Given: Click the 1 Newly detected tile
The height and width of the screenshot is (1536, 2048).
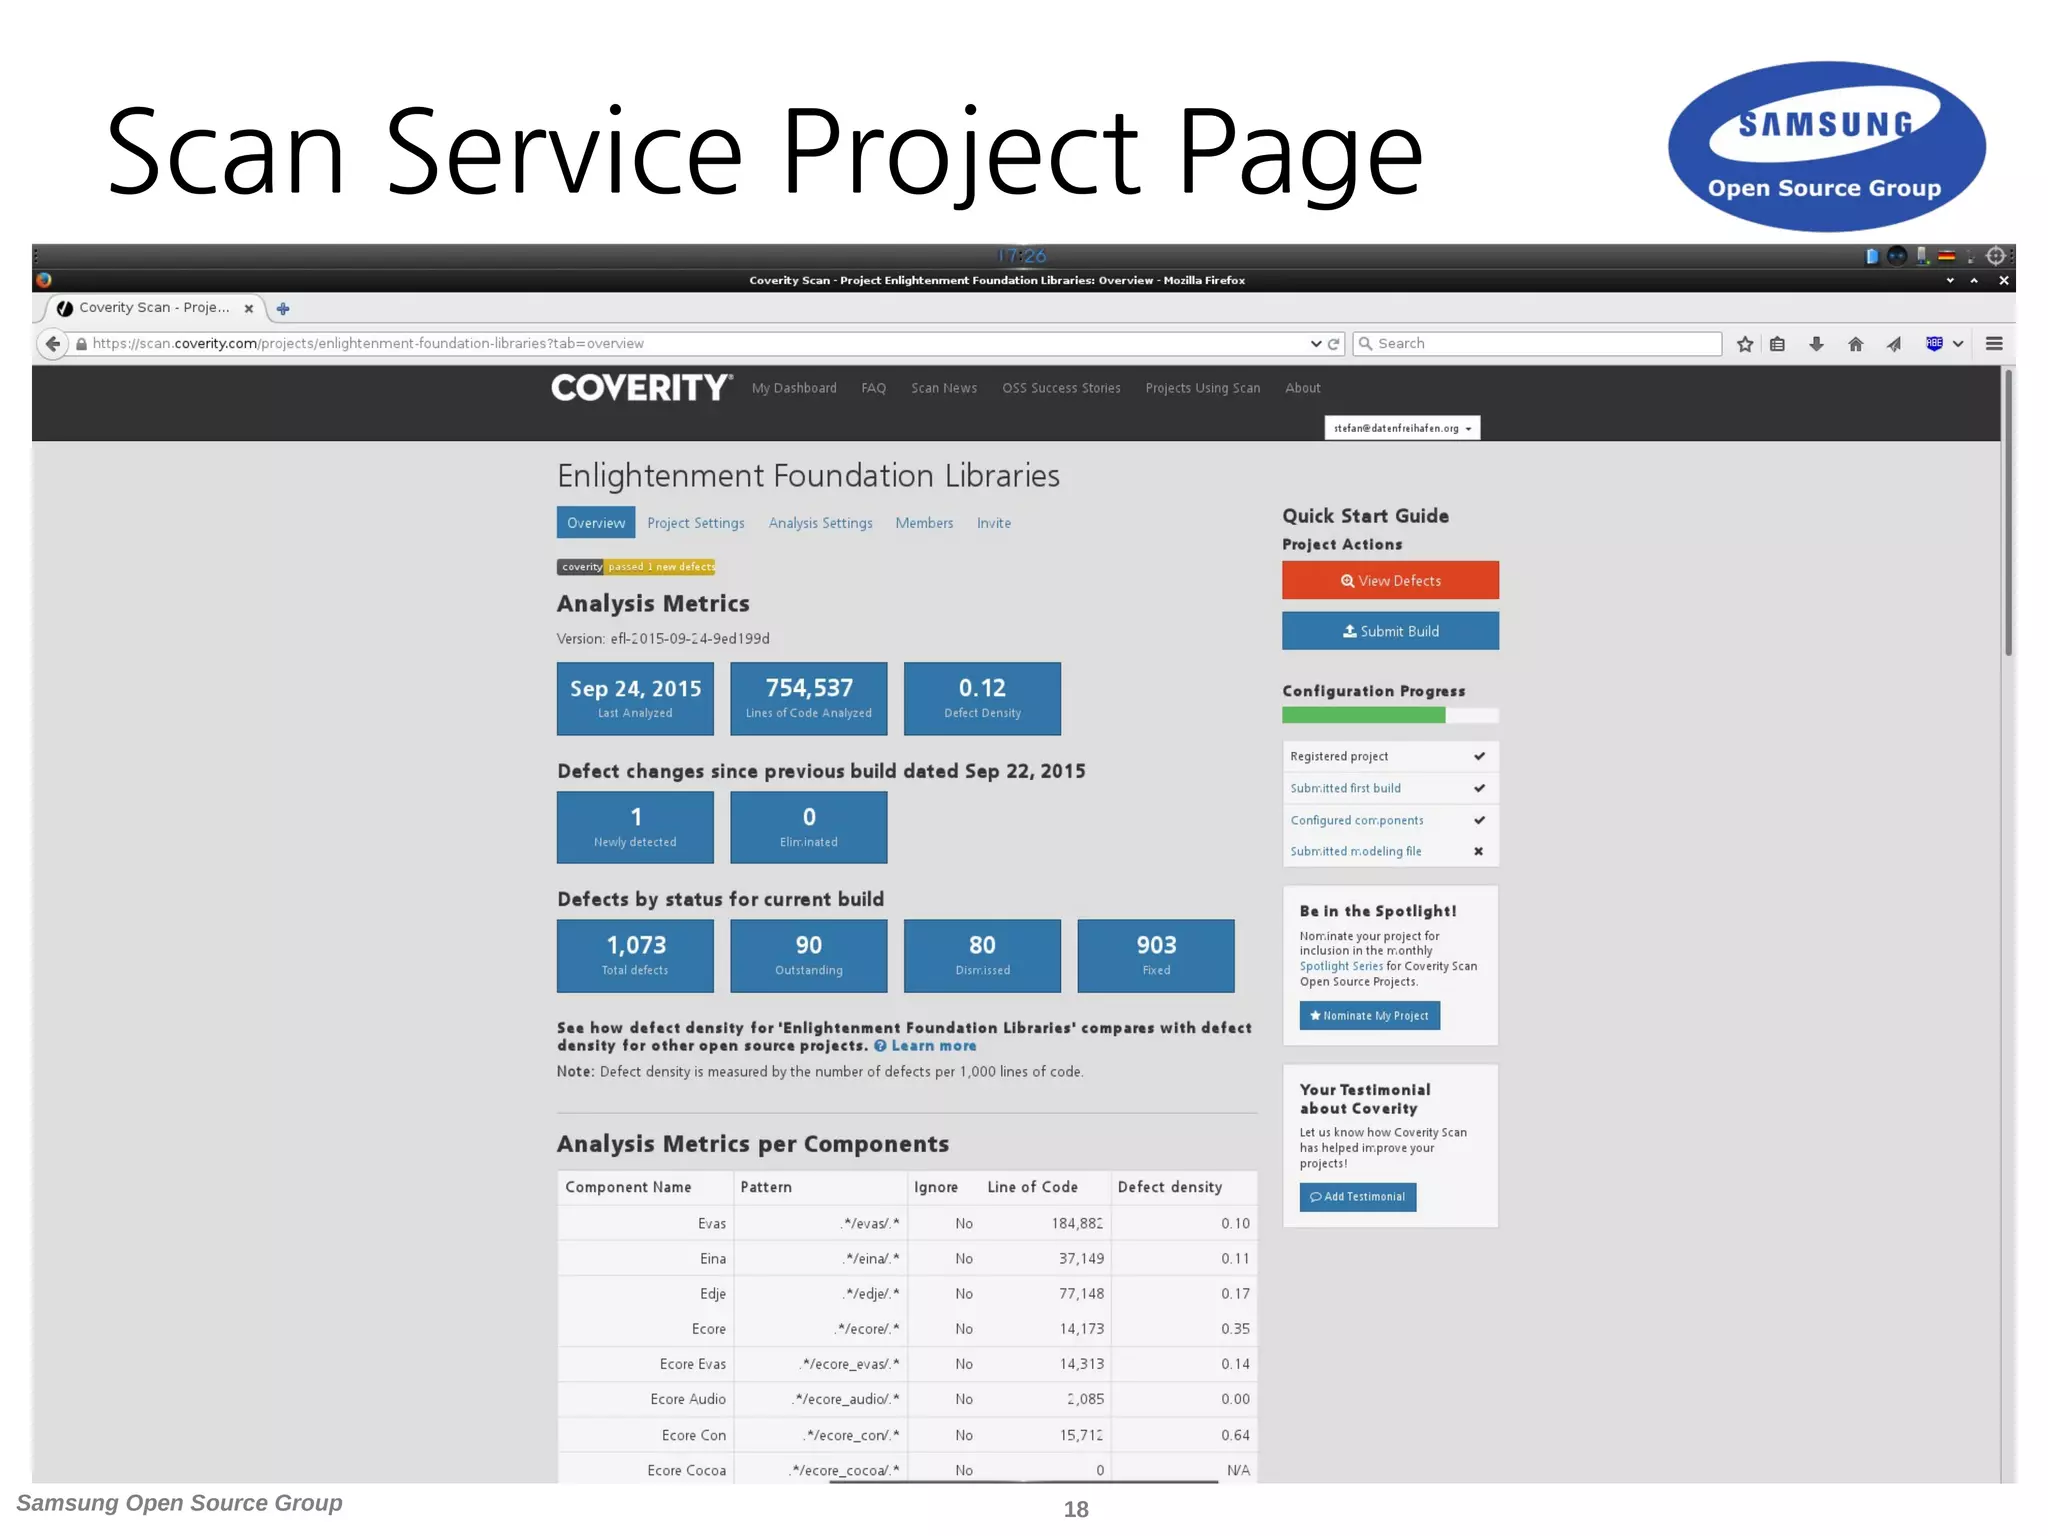Looking at the screenshot, I should point(635,828).
